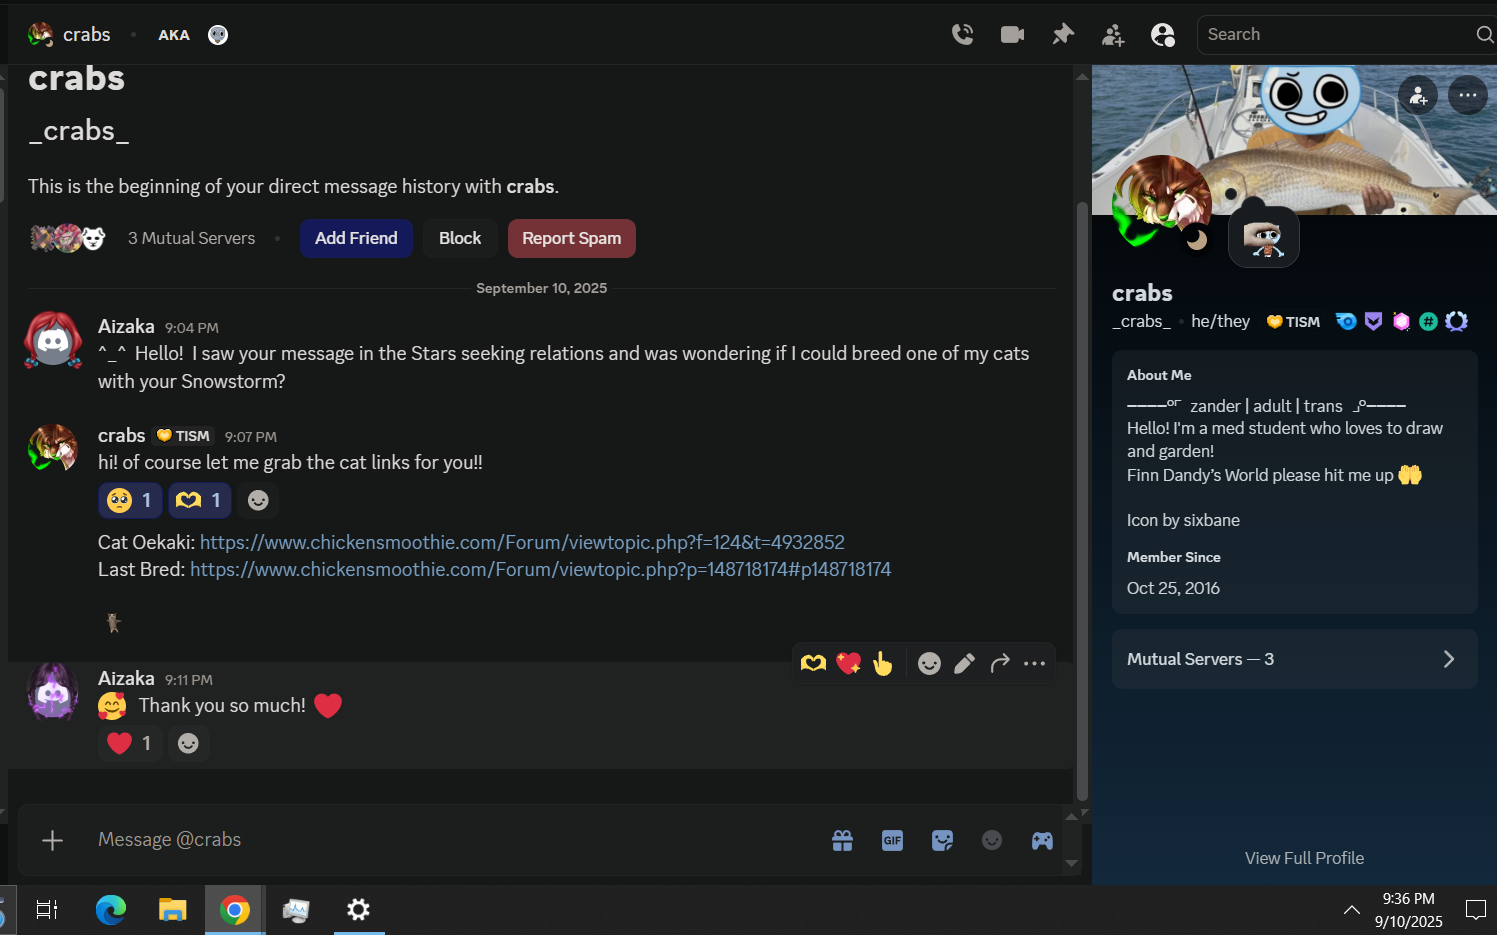Click crabs profile avatar in side panel
Image resolution: width=1497 pixels, height=935 pixels.
[1160, 203]
